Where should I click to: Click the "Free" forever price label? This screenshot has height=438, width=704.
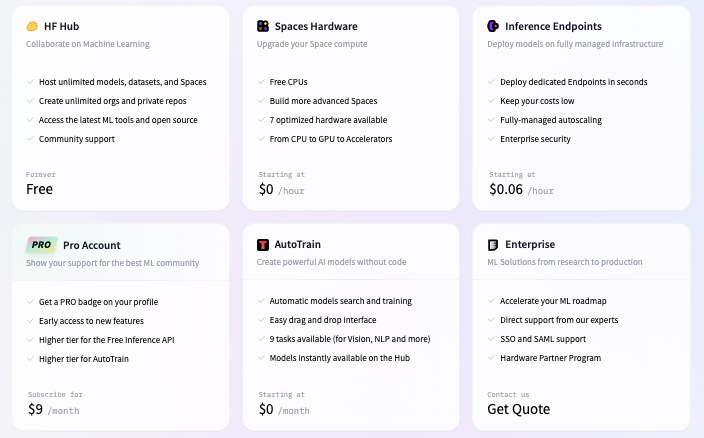click(40, 189)
